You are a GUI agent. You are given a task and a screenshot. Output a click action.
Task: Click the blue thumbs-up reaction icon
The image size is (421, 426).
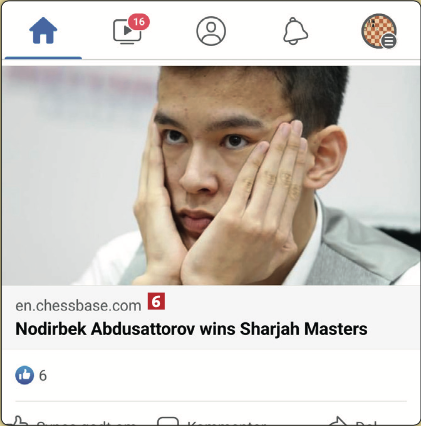click(24, 375)
